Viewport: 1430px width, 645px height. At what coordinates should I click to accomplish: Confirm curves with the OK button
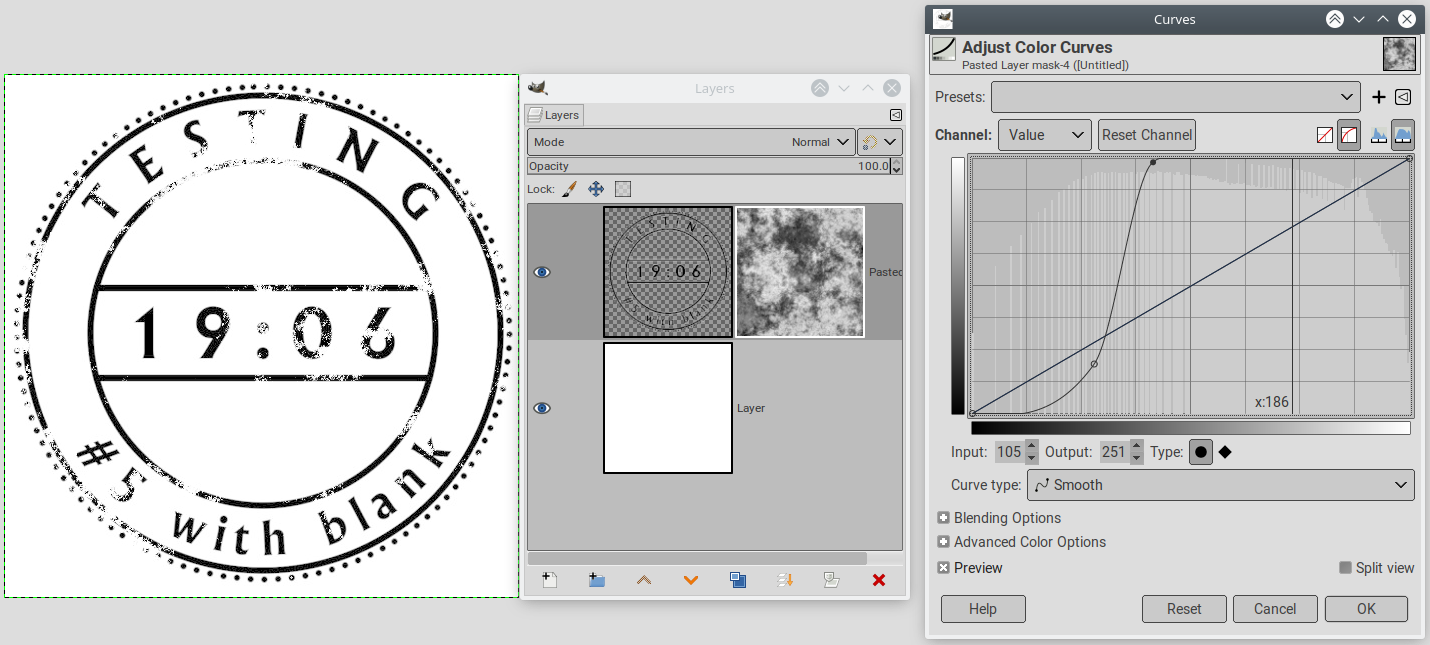tap(1366, 609)
